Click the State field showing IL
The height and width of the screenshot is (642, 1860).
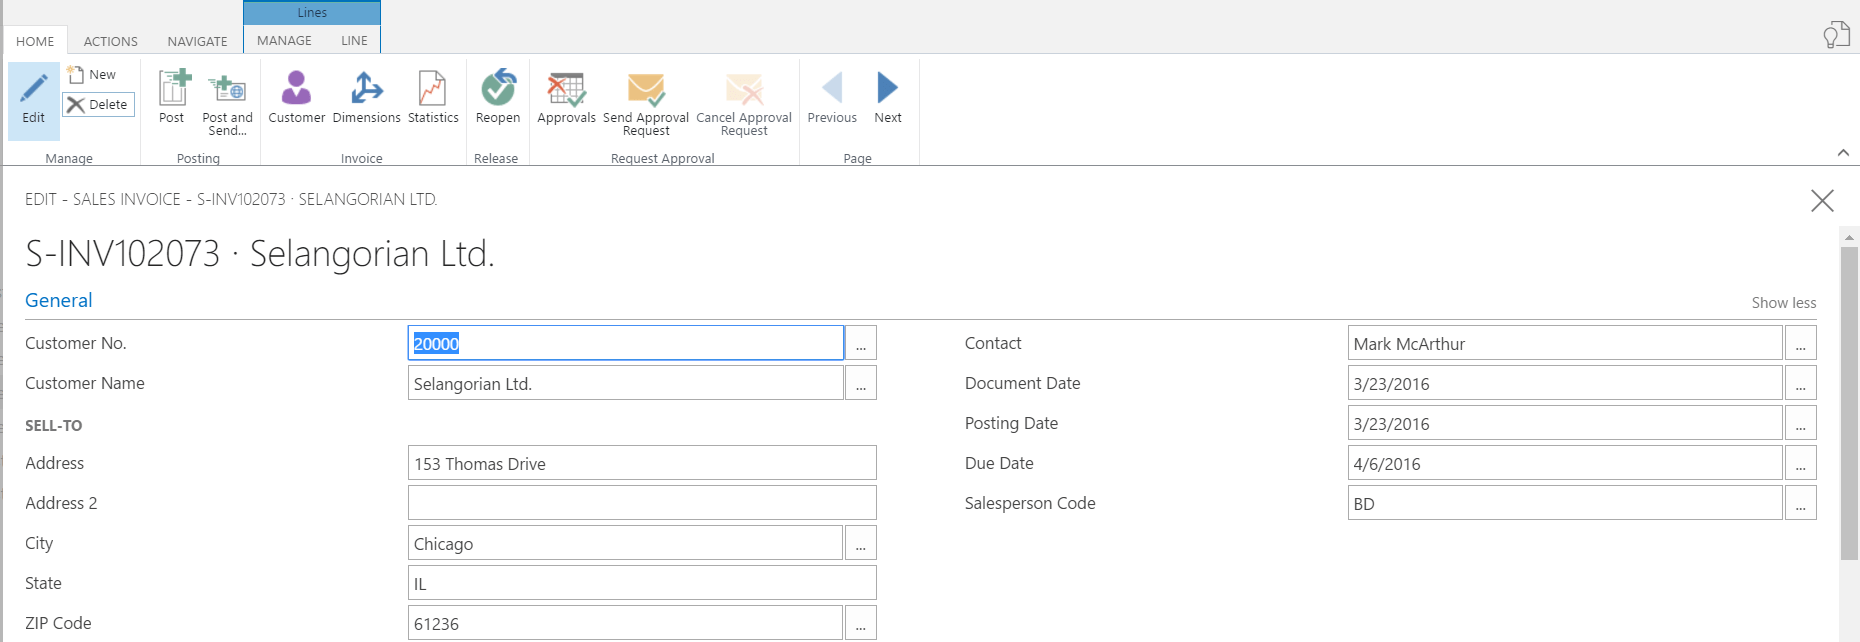(642, 583)
